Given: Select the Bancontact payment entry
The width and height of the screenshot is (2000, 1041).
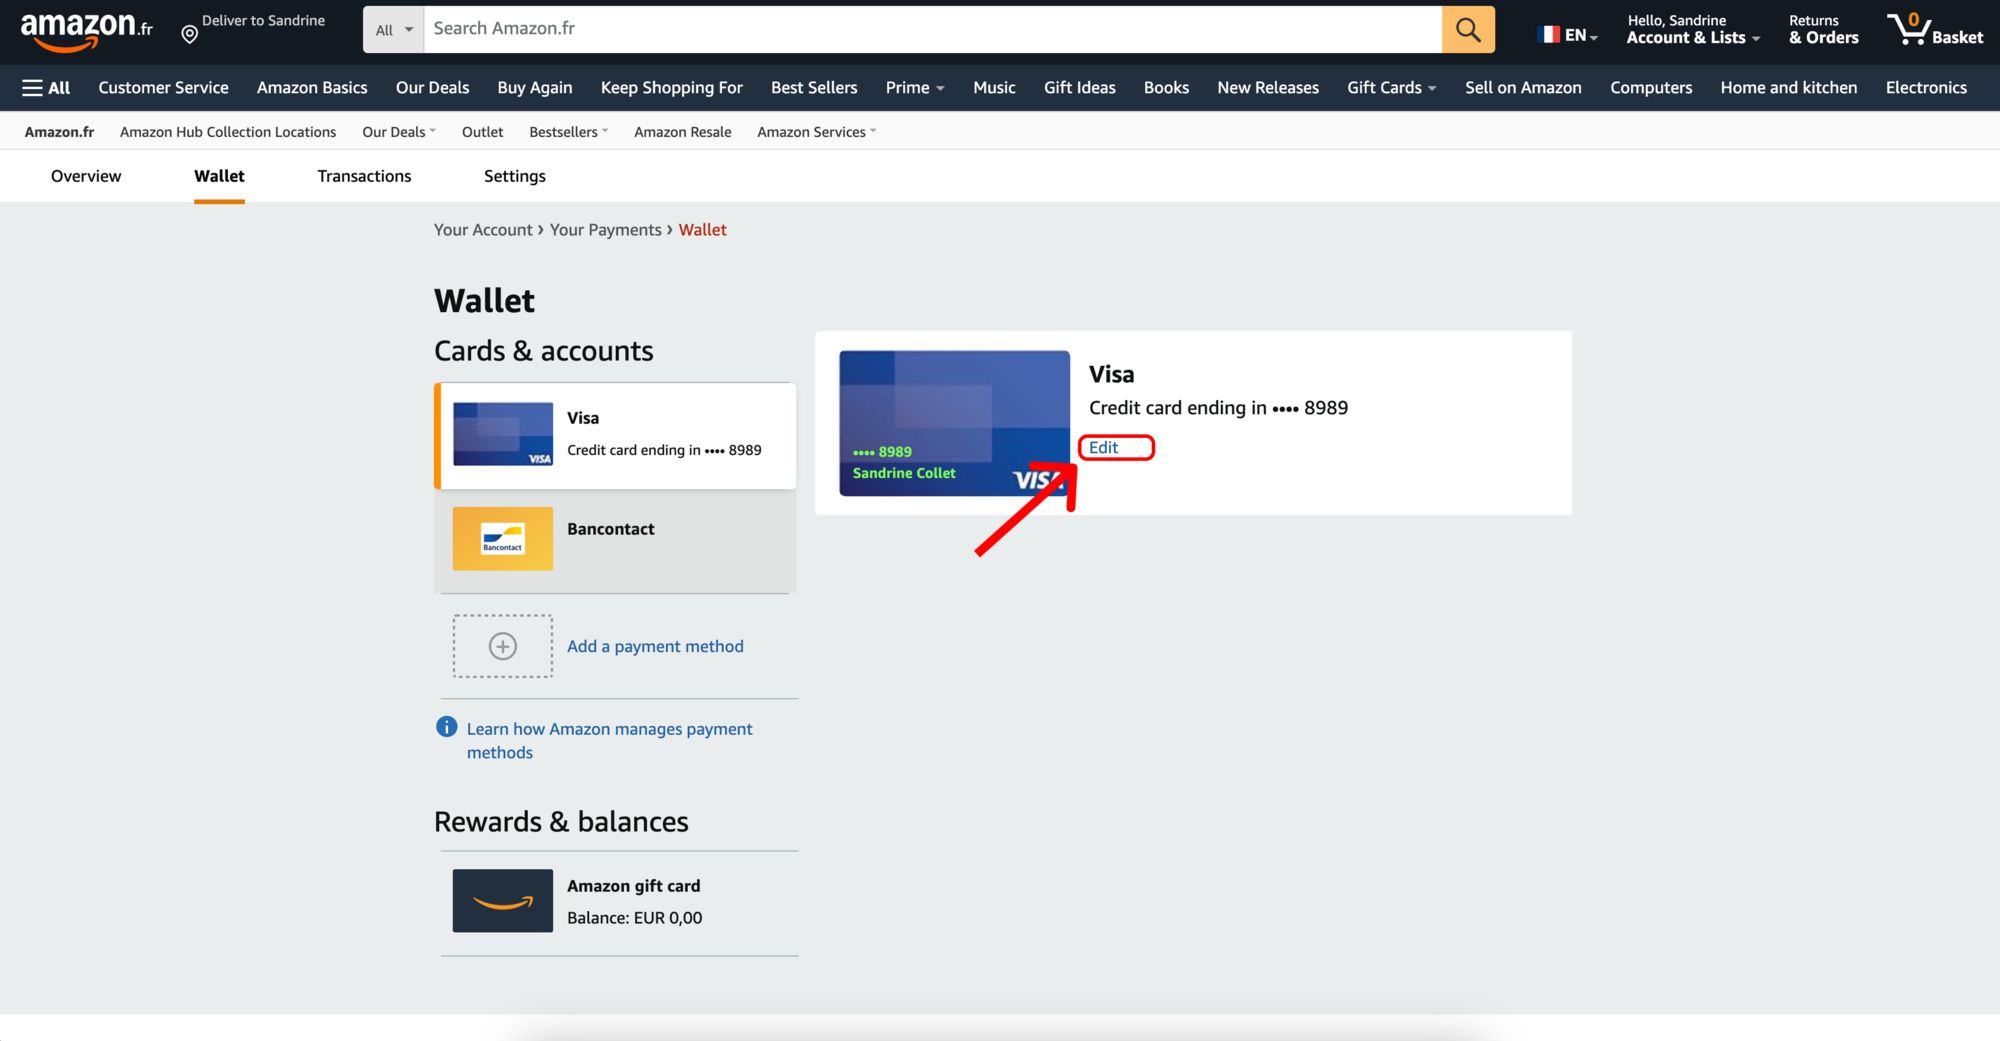Looking at the screenshot, I should point(615,540).
